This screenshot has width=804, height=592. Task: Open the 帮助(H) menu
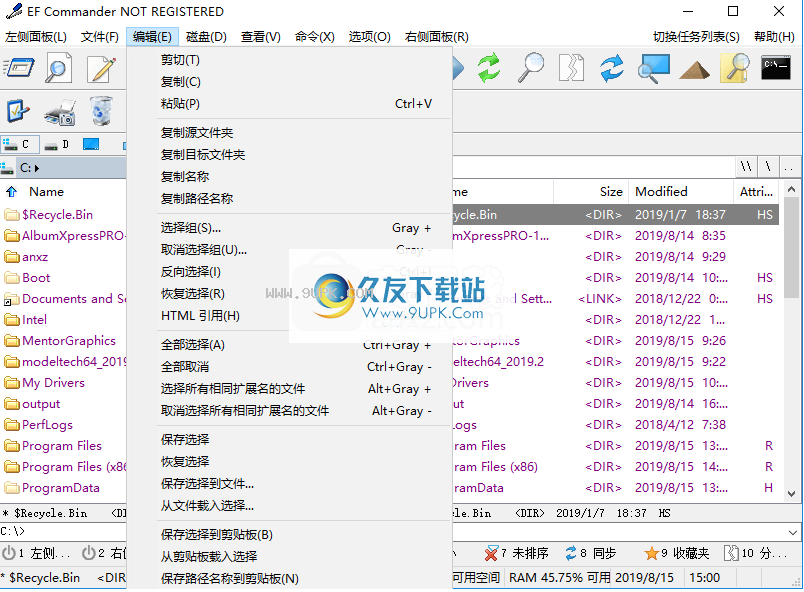(774, 37)
